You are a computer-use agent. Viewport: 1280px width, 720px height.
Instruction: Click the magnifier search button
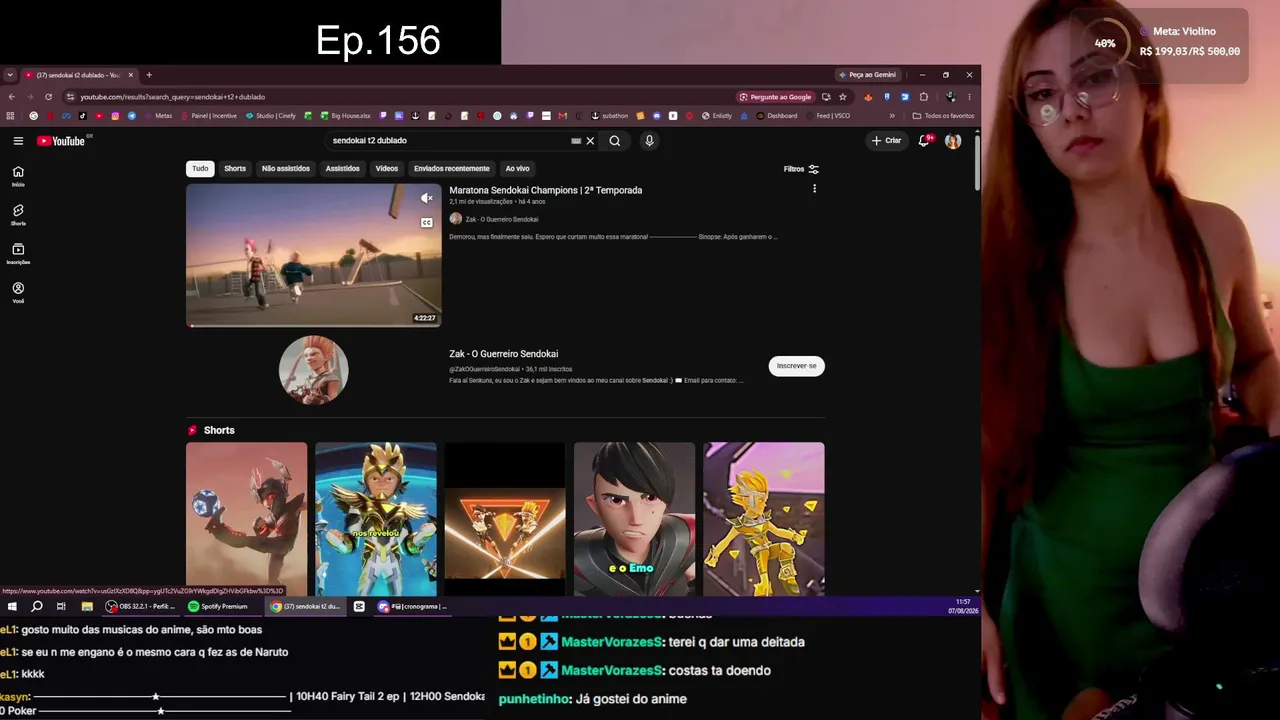tap(615, 141)
